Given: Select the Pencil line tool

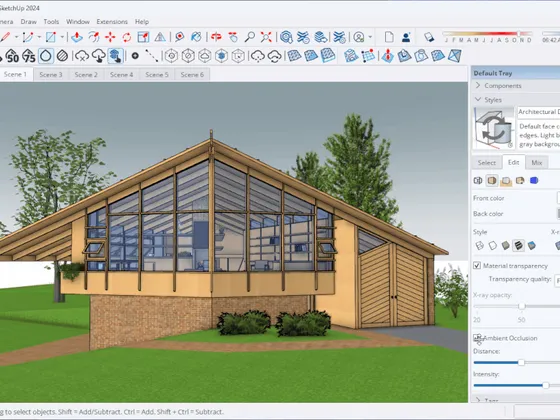Looking at the screenshot, I should (x=4, y=37).
